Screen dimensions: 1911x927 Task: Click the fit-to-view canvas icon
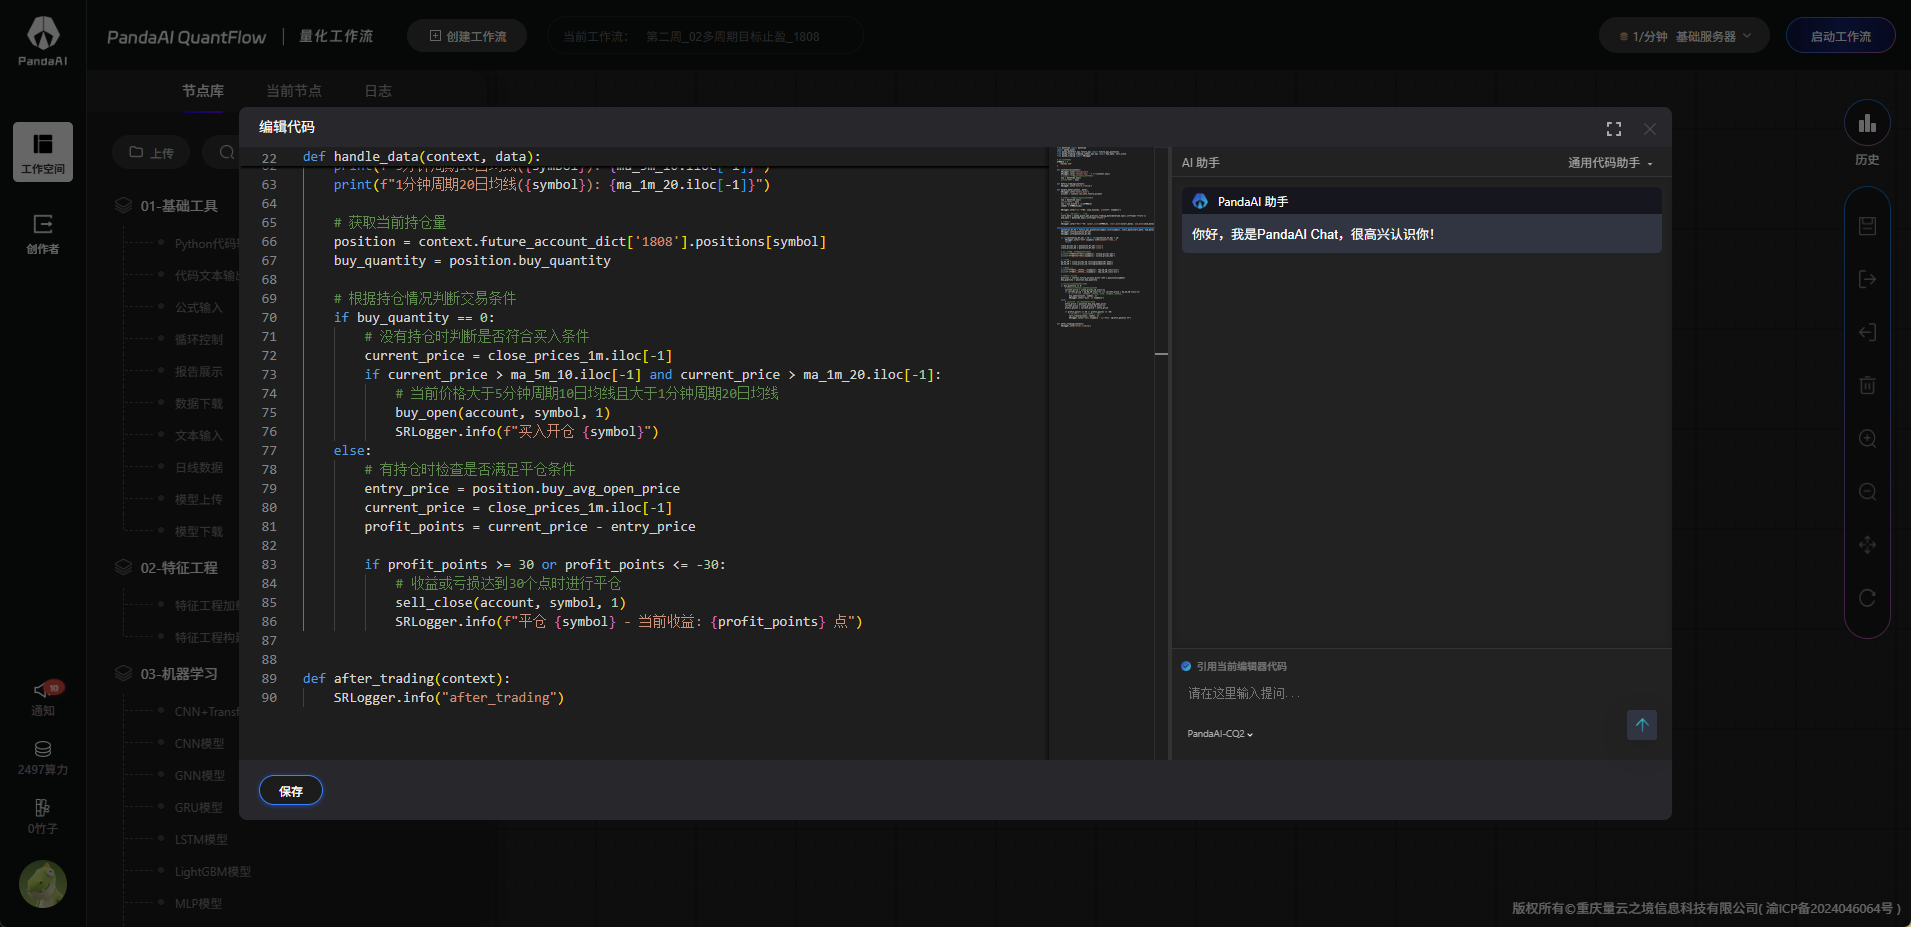pos(1867,545)
